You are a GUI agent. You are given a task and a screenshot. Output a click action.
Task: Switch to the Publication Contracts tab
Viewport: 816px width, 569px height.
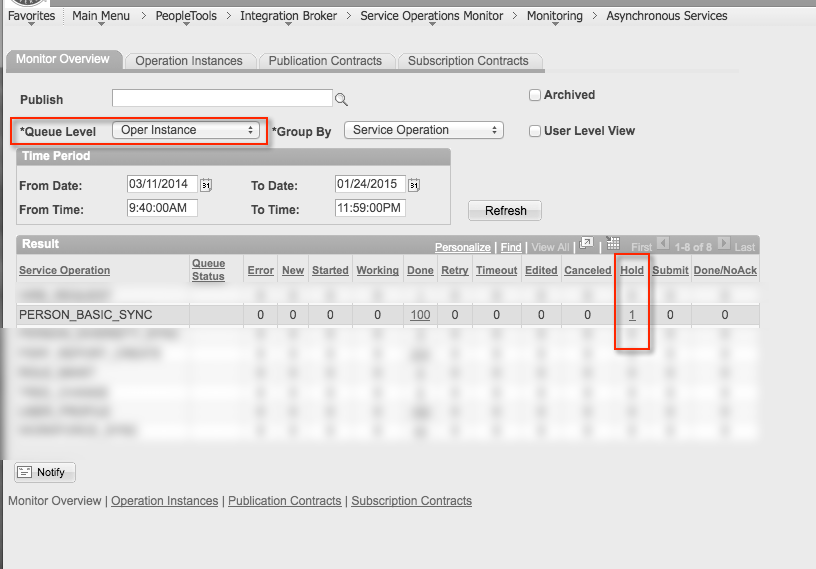click(325, 61)
